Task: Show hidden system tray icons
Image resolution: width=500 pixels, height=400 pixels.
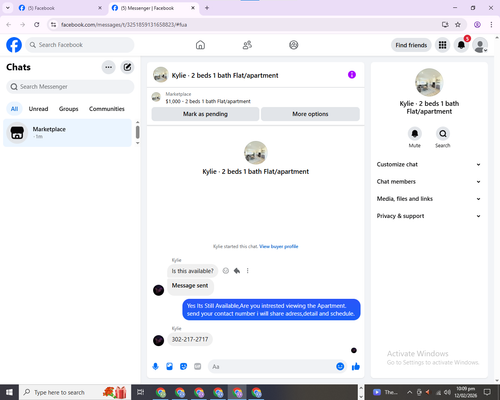Action: 410,392
